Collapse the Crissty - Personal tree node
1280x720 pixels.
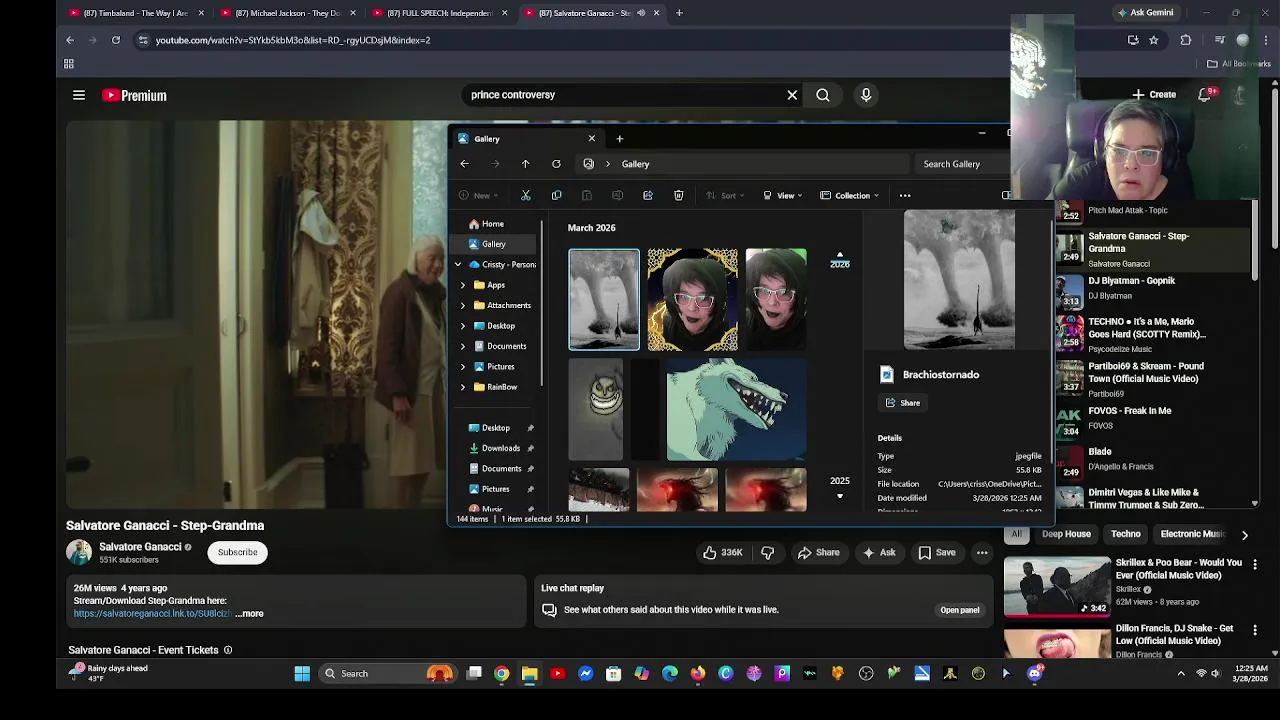point(458,265)
